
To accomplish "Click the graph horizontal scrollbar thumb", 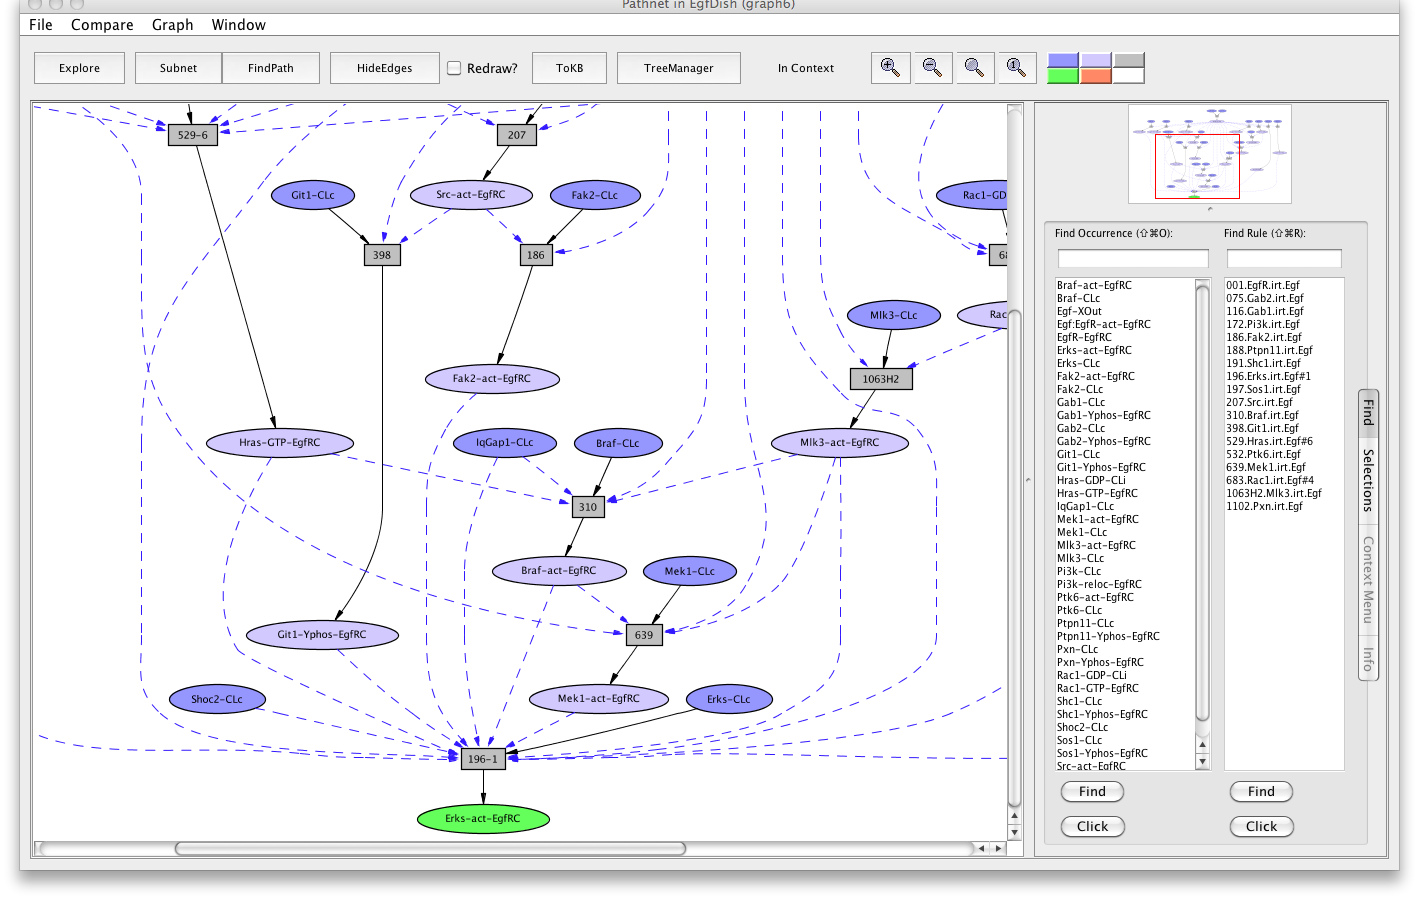I will tap(430, 848).
